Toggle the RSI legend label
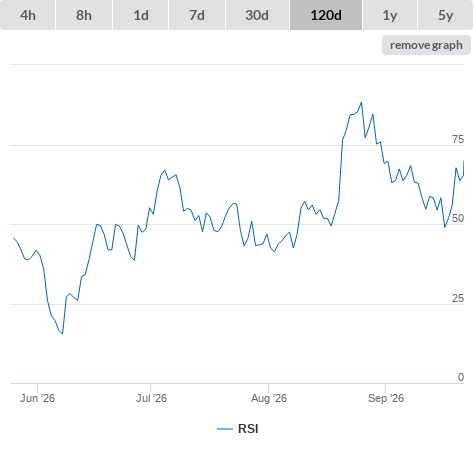The height and width of the screenshot is (455, 474). click(248, 429)
